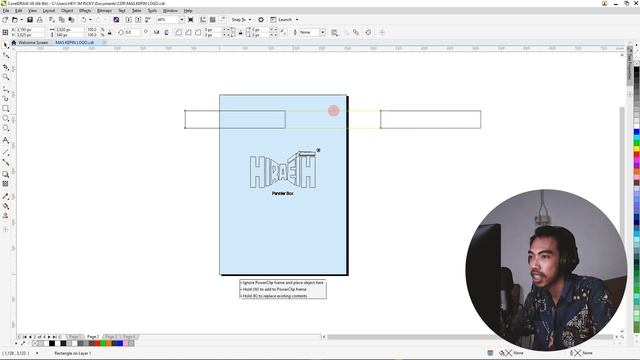Expand the outline width None dropdown
This screenshot has height=360, width=640.
pyautogui.click(x=322, y=32)
